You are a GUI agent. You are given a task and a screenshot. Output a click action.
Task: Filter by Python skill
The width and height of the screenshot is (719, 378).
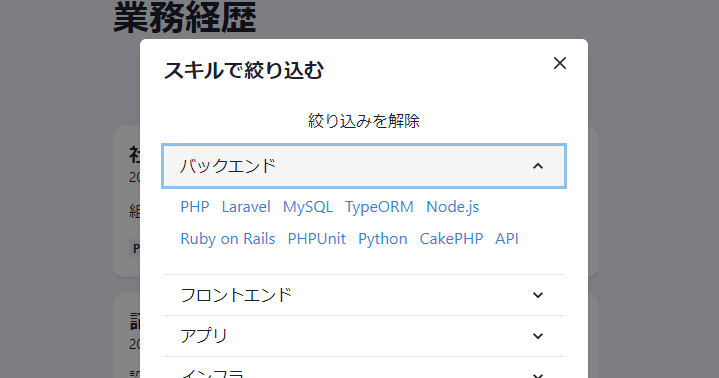[x=383, y=239]
